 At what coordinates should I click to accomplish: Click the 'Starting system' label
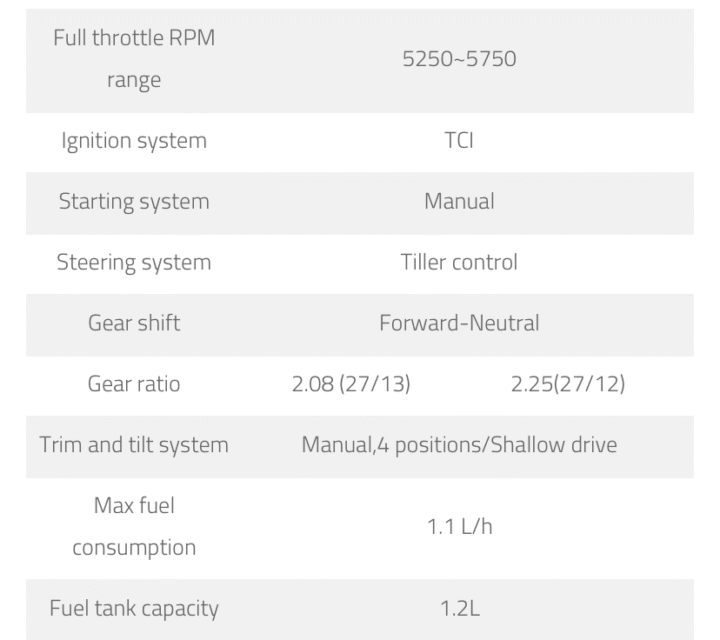134,202
